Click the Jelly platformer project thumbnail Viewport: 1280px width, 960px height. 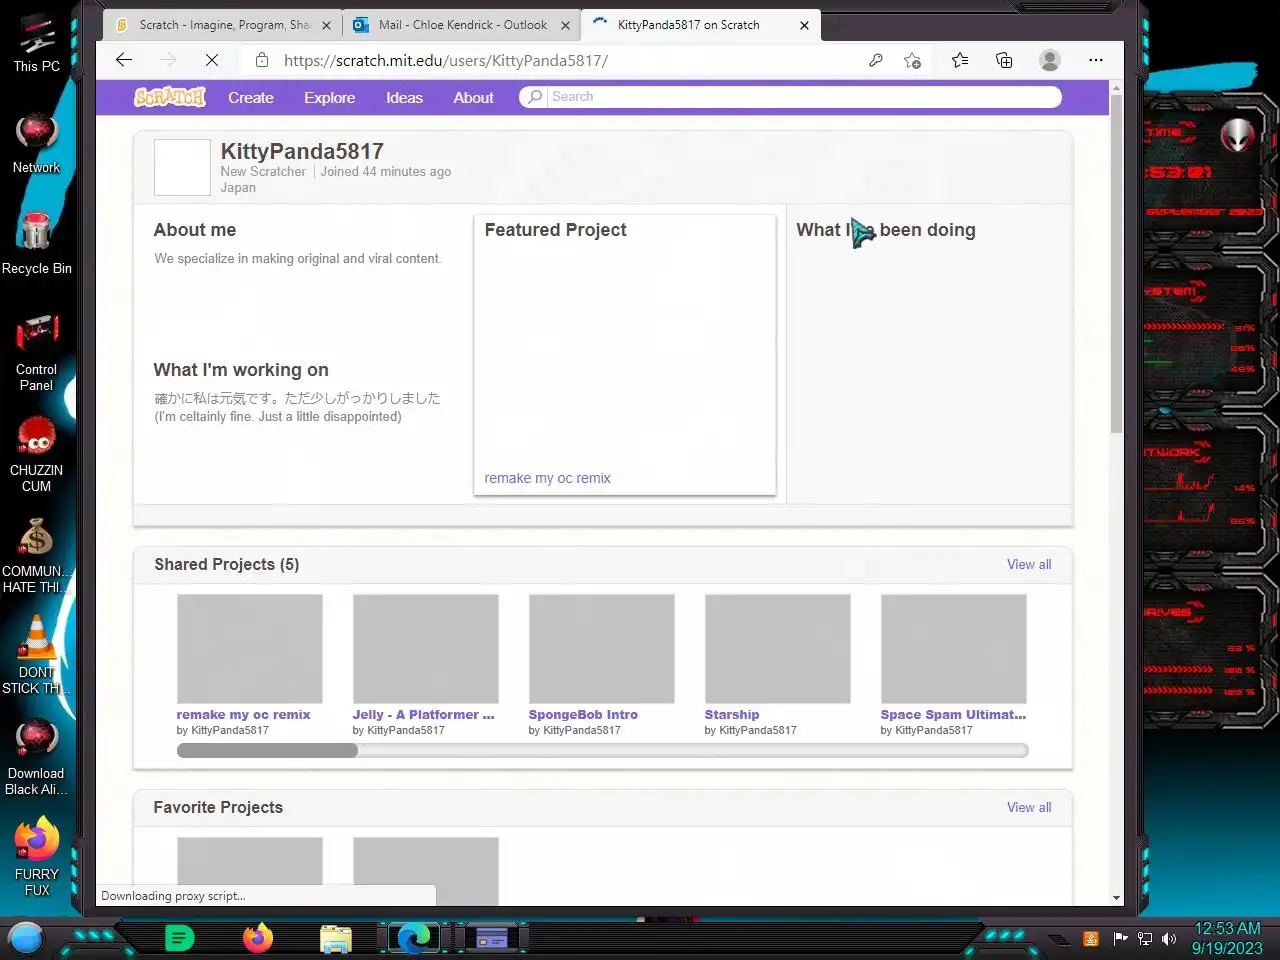426,649
